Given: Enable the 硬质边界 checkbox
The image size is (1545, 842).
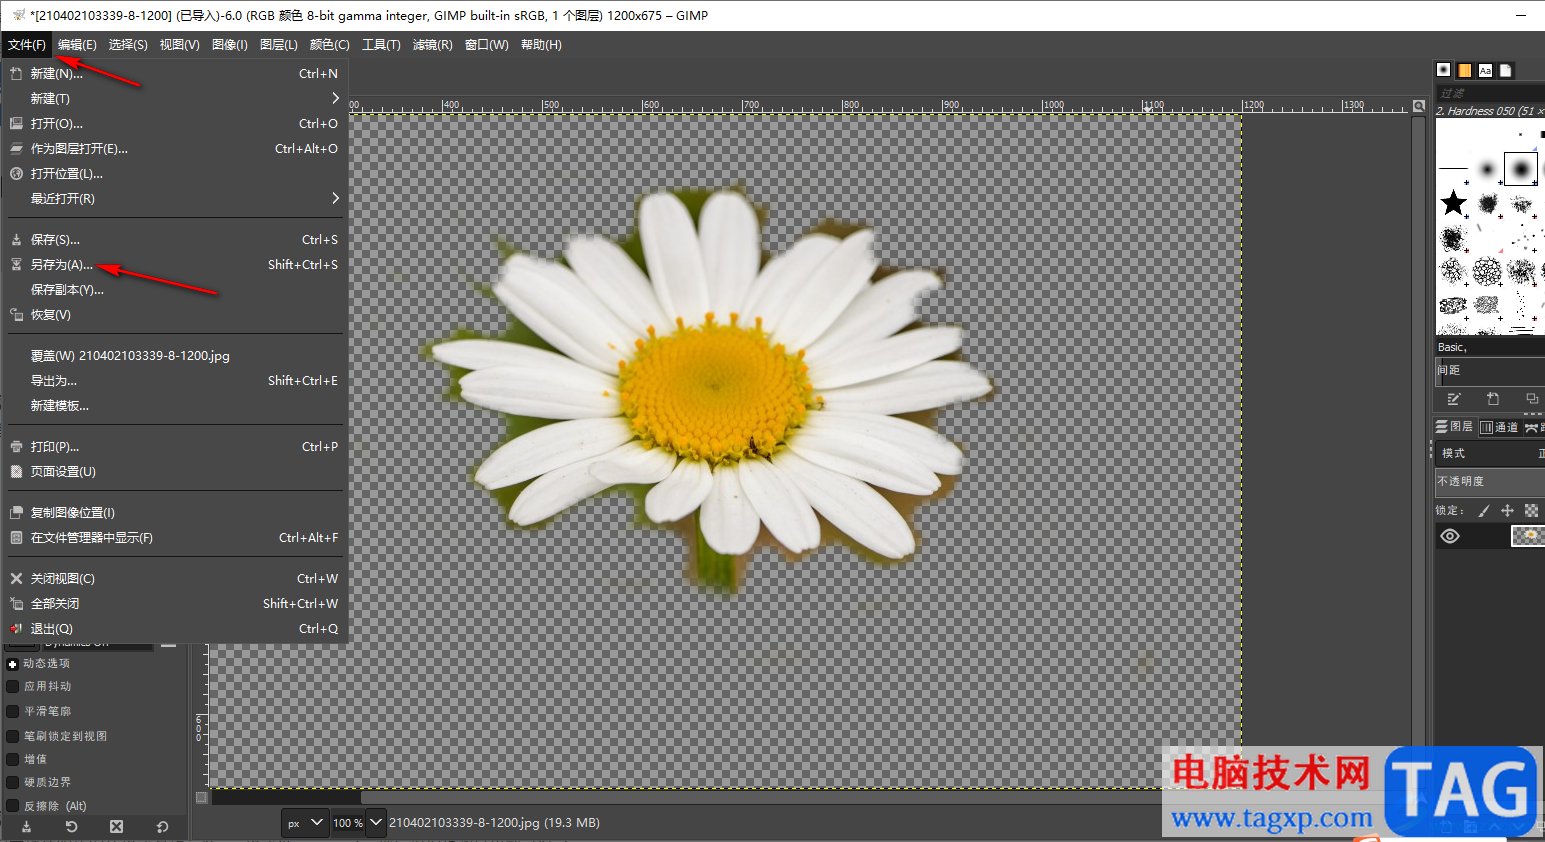Looking at the screenshot, I should click(13, 782).
